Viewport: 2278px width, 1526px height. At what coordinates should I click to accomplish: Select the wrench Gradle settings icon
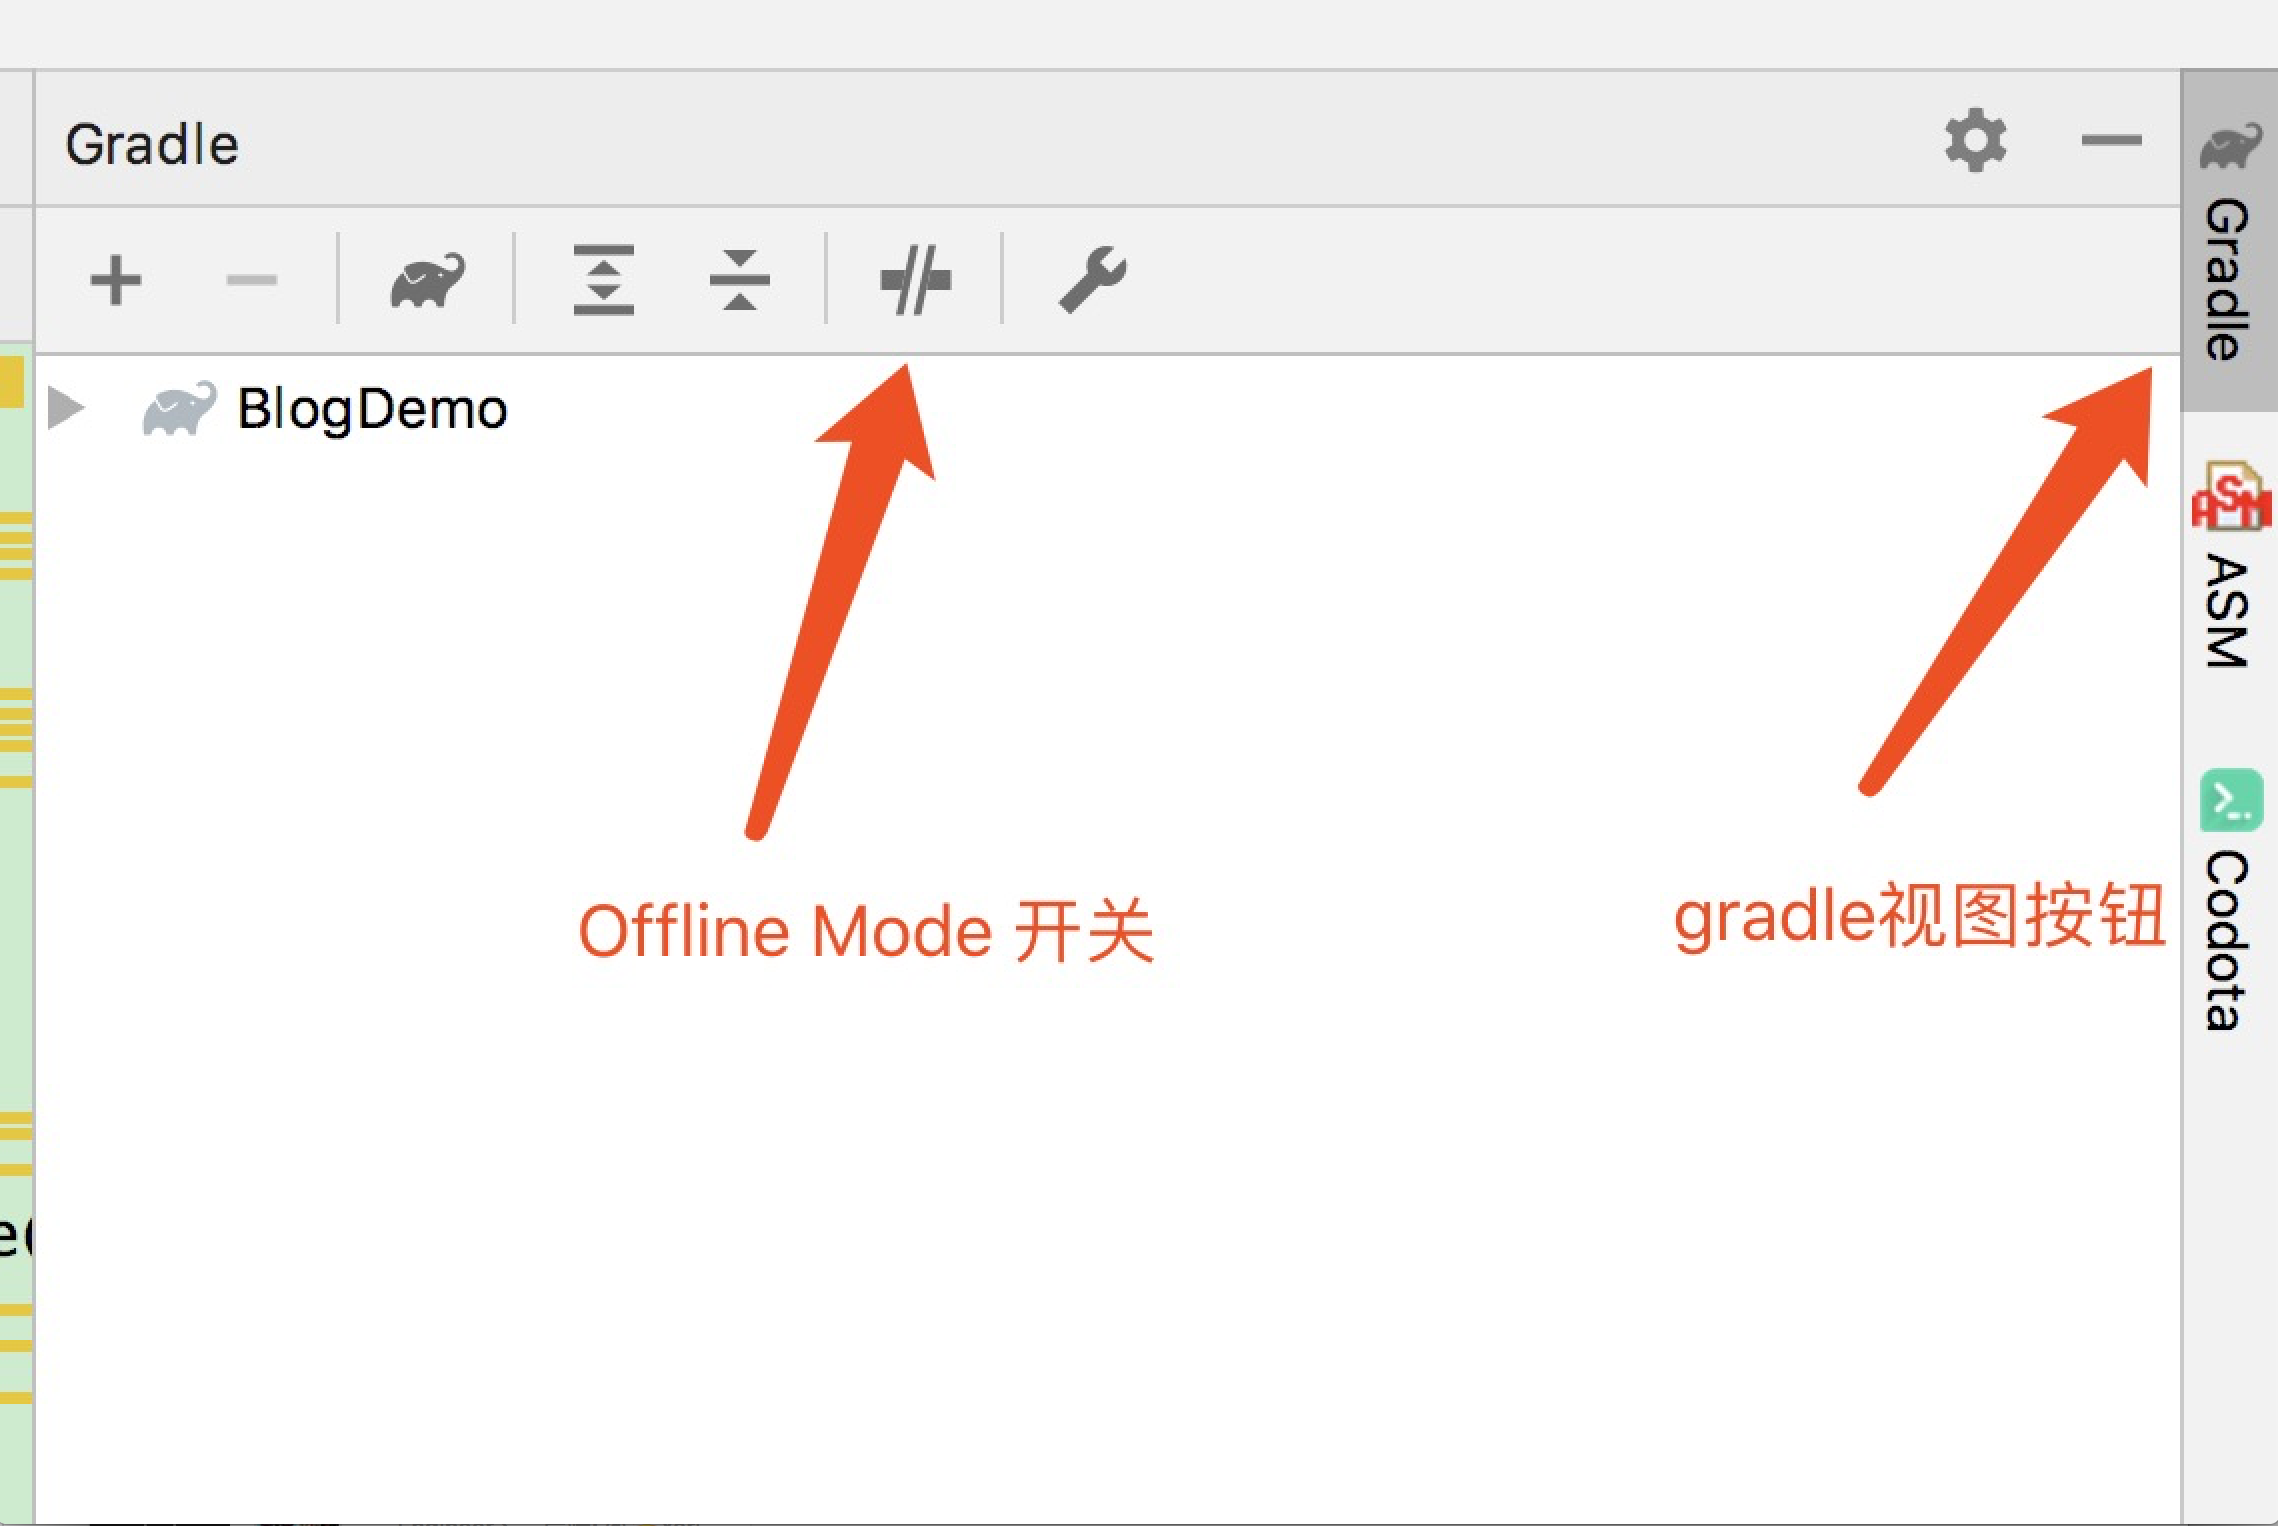(x=1100, y=280)
